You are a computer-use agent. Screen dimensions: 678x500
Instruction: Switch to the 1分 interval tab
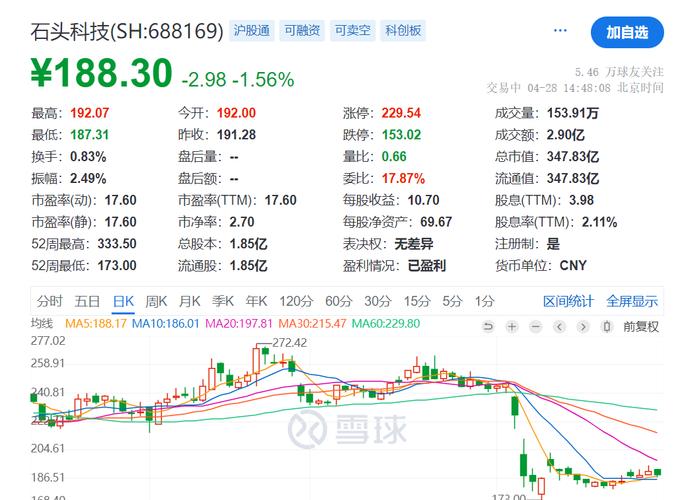point(484,301)
